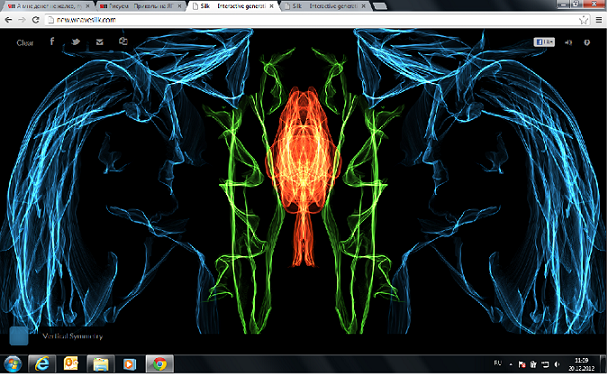Share the drawing on Twitter

click(x=76, y=42)
